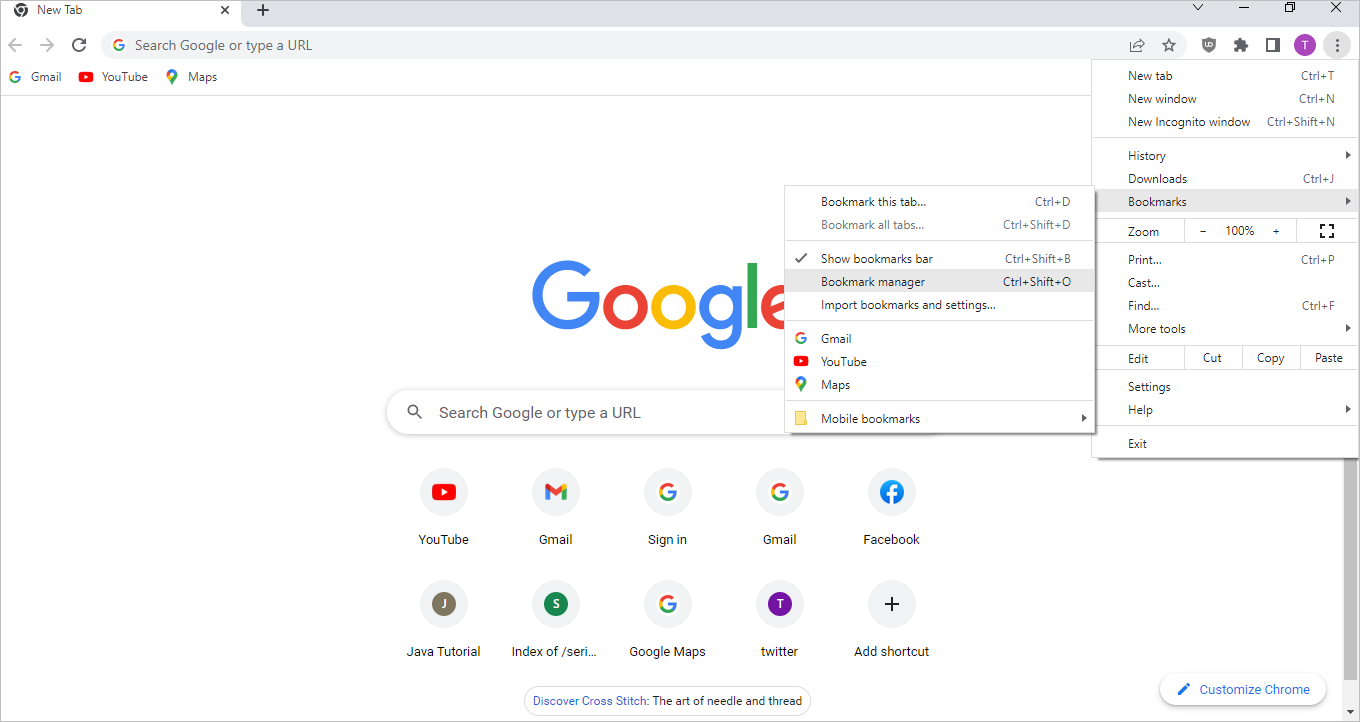
Task: Open the tab search dropdown arrow
Action: 1198,8
